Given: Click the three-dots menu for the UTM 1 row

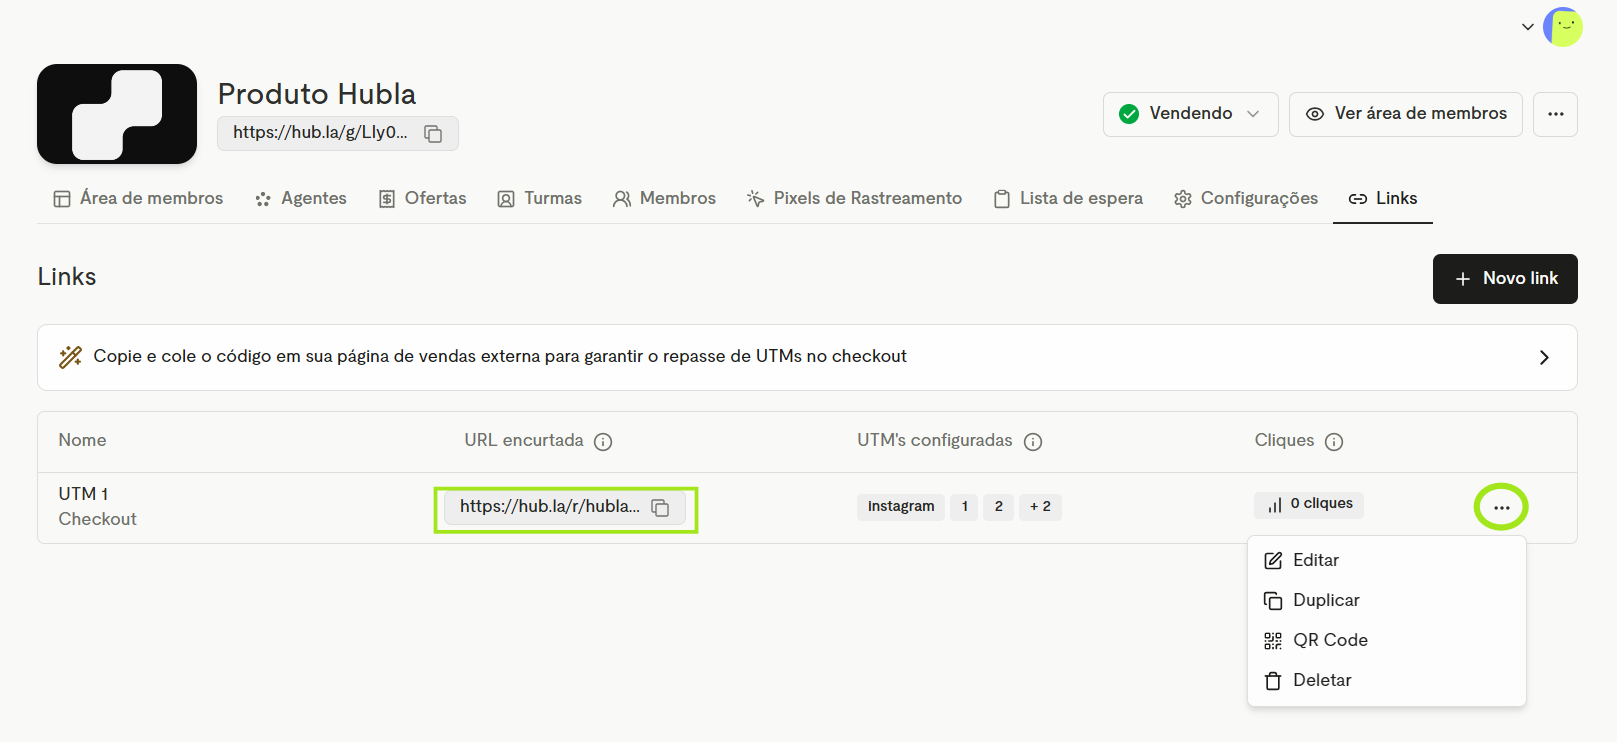Looking at the screenshot, I should 1501,507.
